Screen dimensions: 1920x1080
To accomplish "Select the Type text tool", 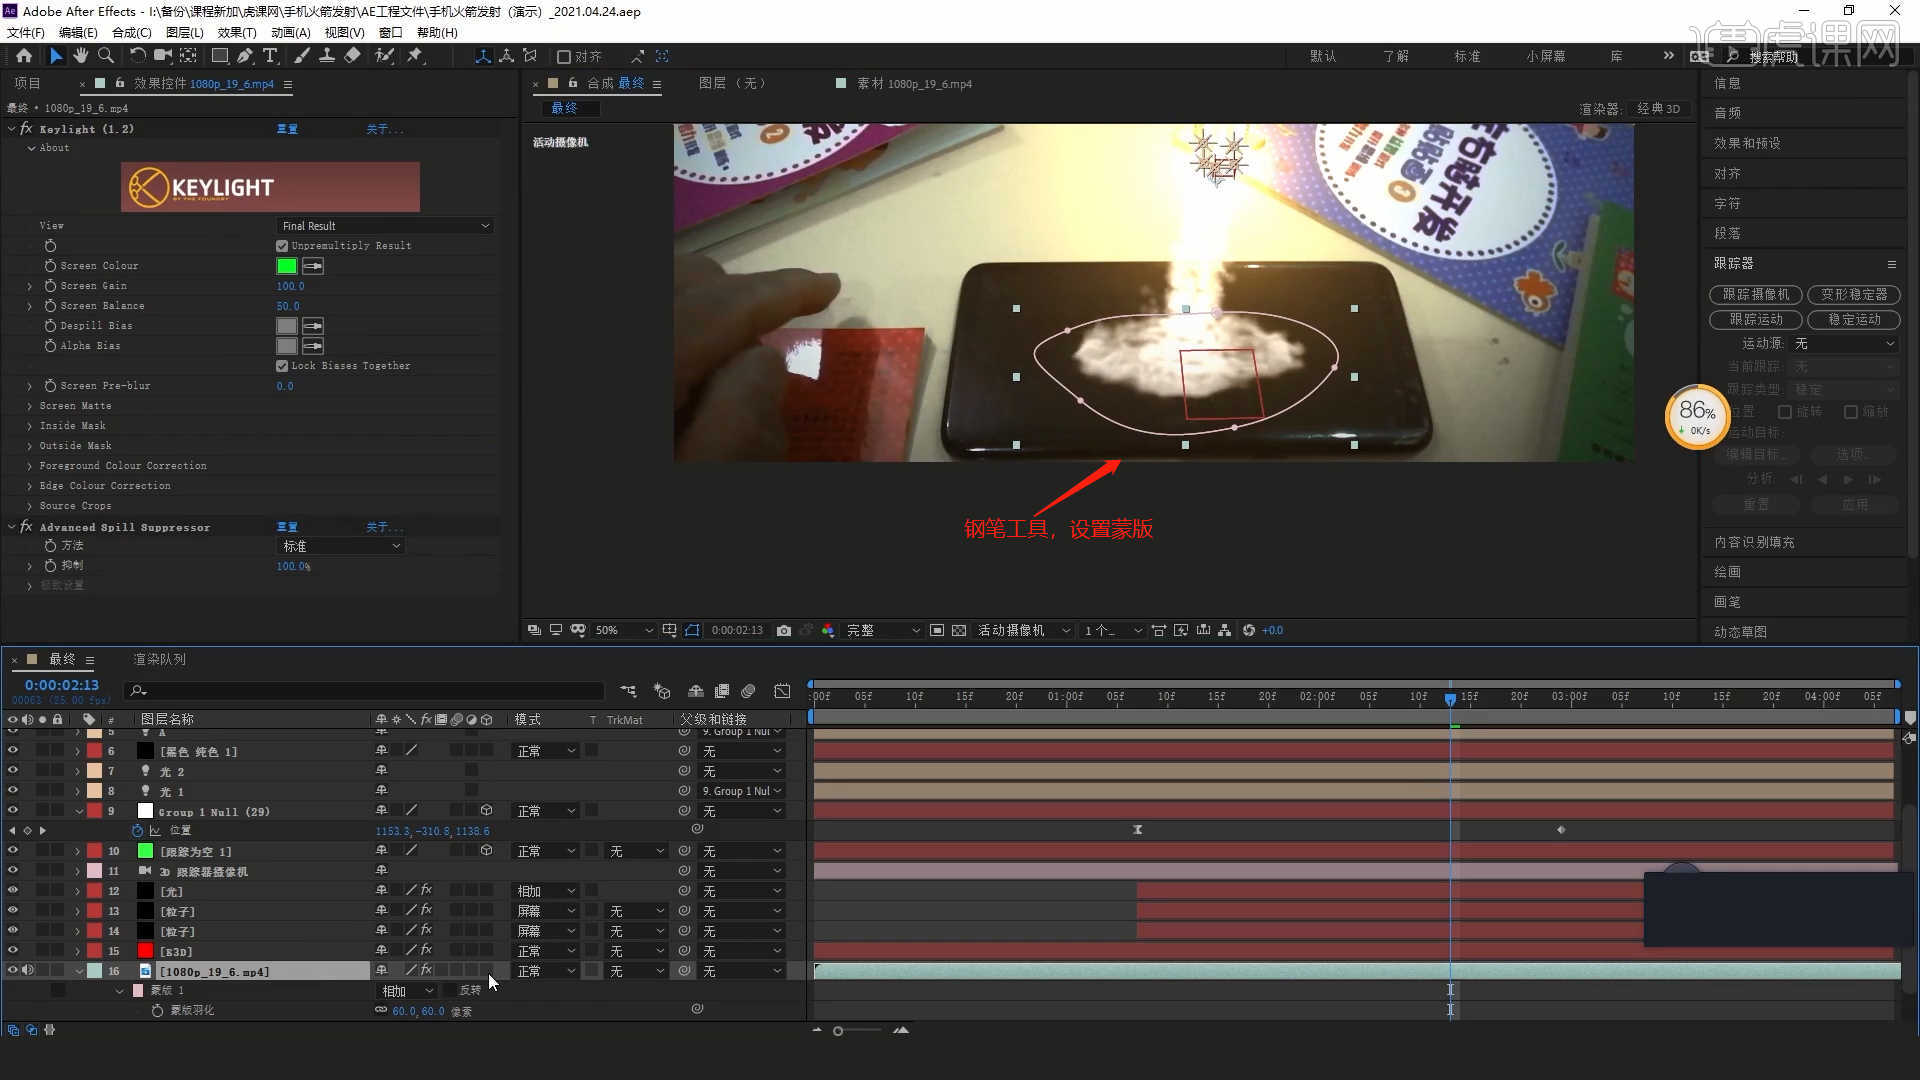I will click(270, 56).
